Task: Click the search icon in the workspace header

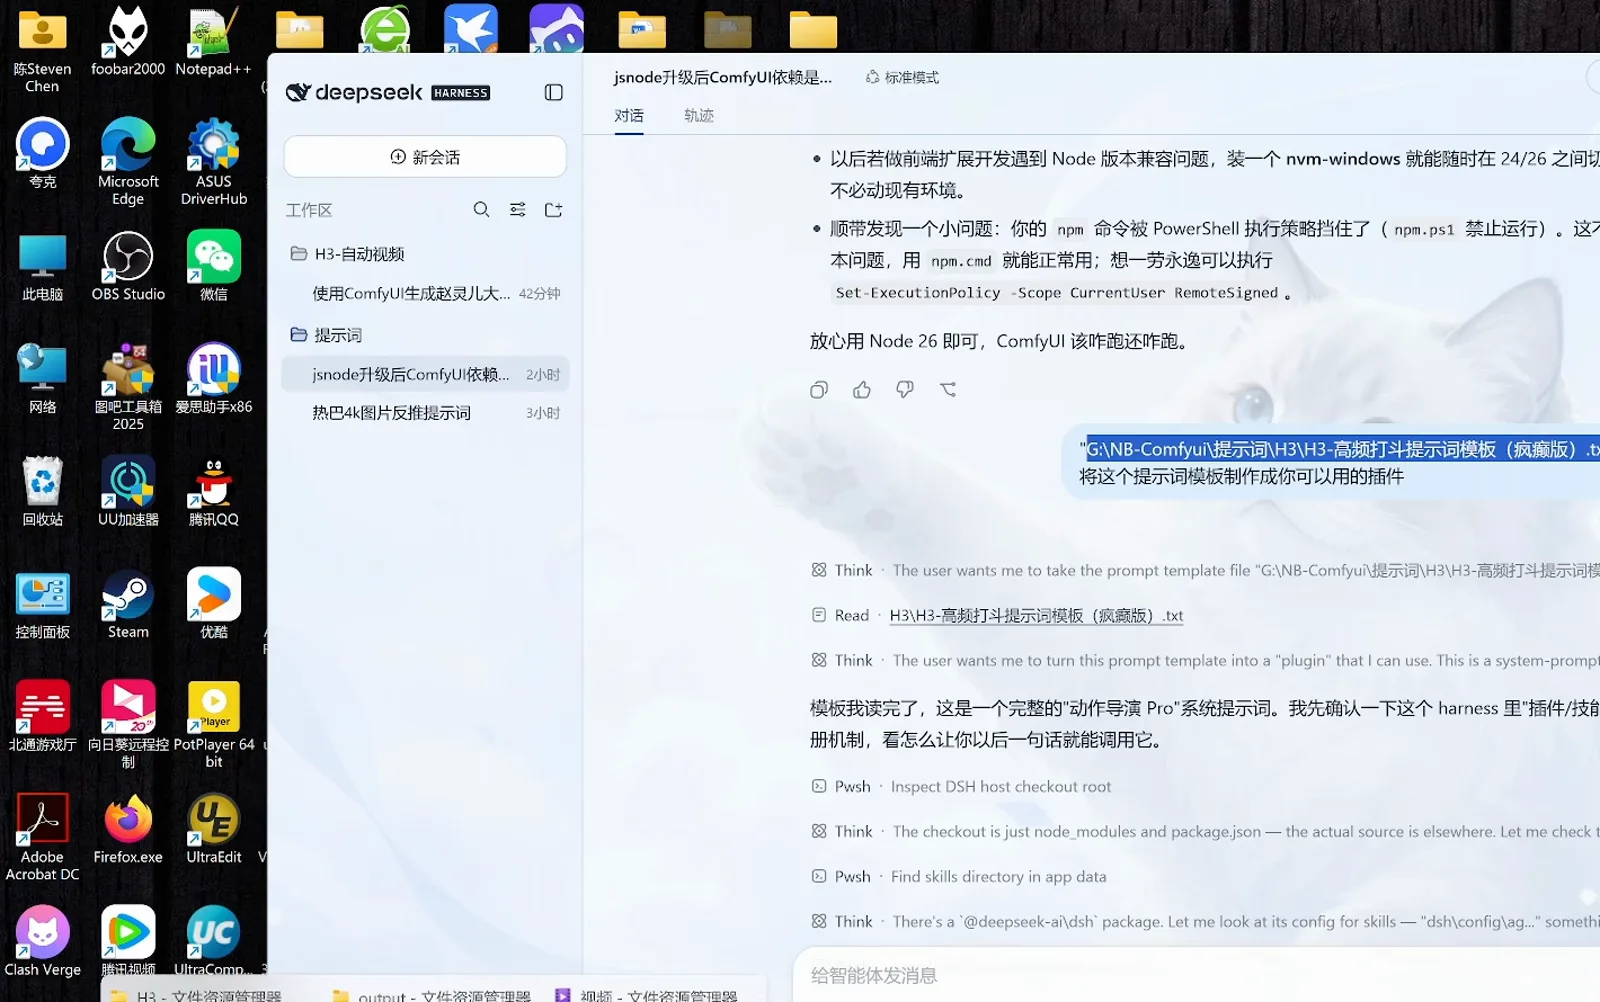Action: 481,209
